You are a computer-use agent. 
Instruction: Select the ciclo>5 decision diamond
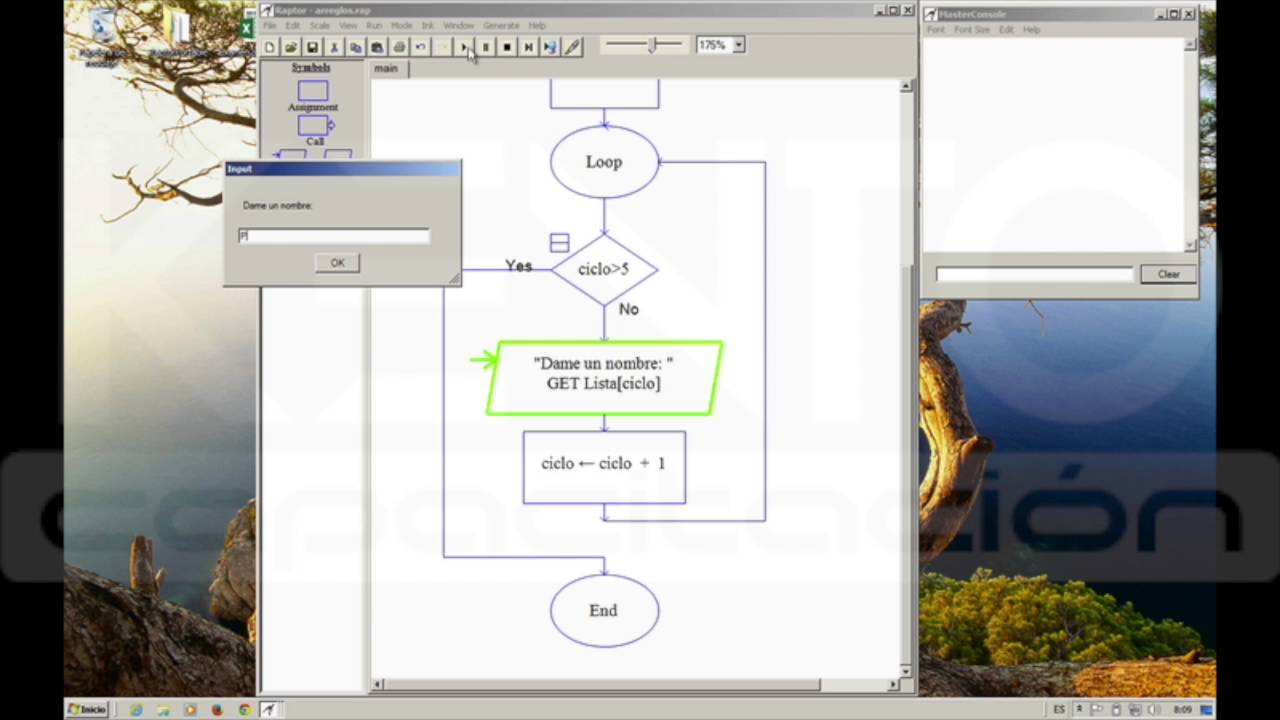coord(604,270)
